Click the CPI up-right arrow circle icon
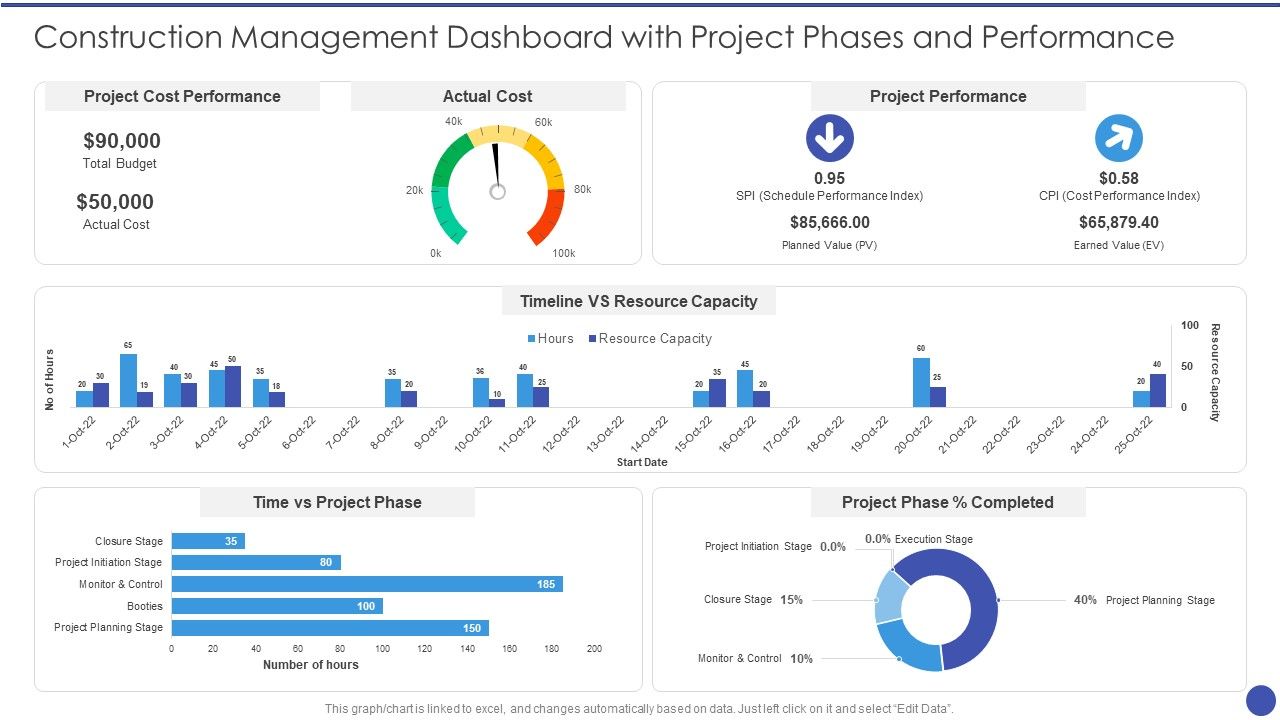 click(x=1119, y=138)
